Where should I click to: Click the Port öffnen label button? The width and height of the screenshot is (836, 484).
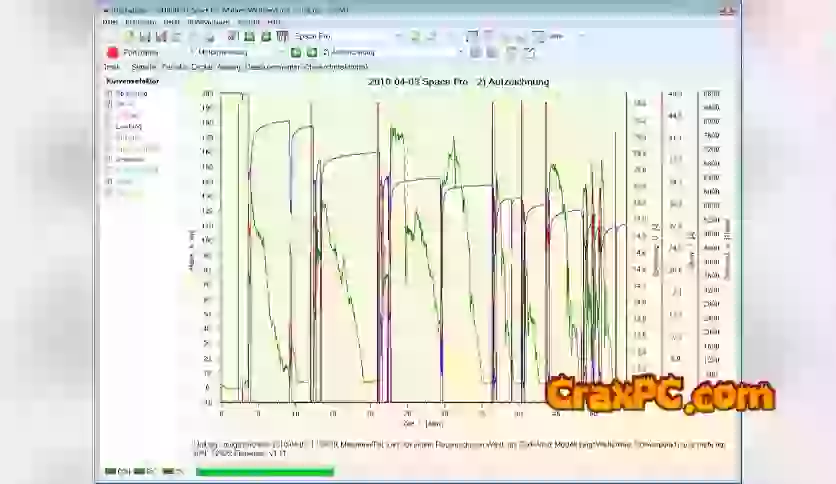point(141,52)
